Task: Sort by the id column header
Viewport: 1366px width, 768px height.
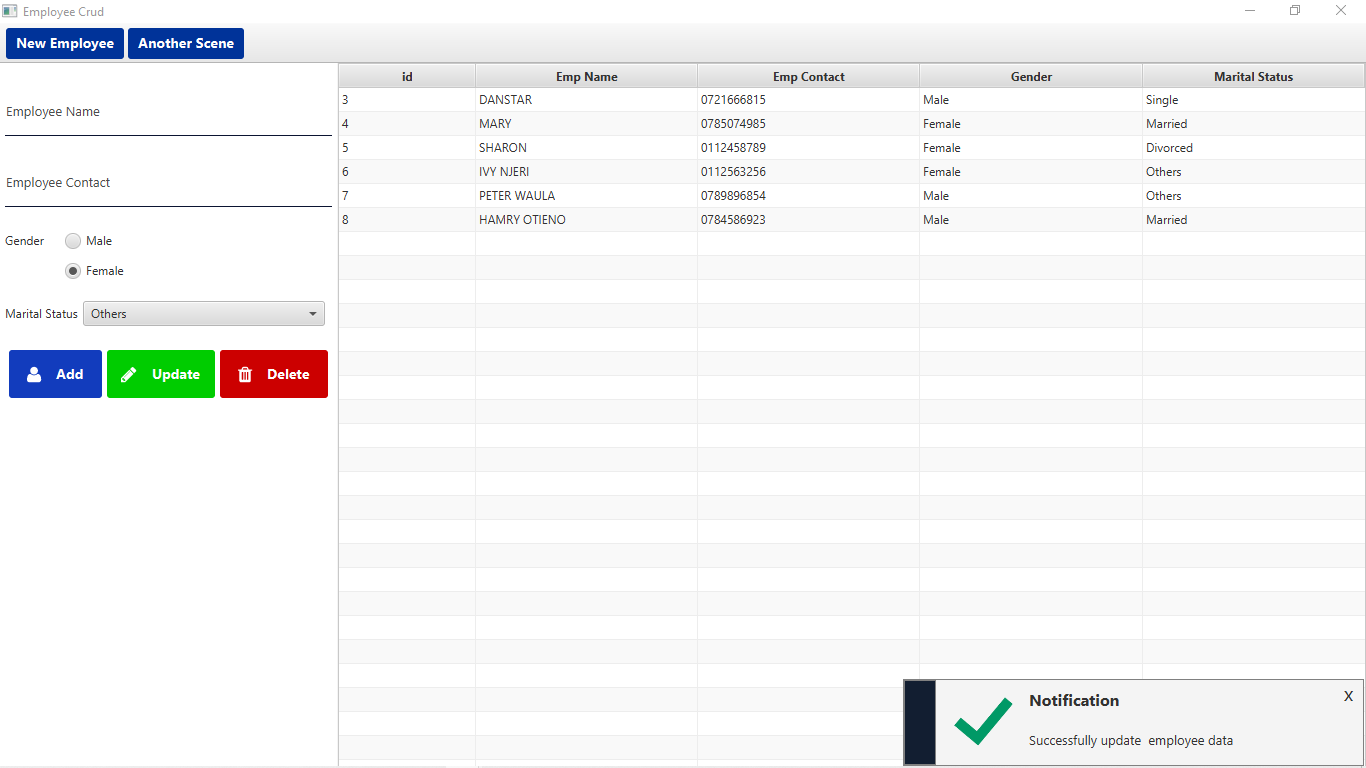Action: [407, 76]
